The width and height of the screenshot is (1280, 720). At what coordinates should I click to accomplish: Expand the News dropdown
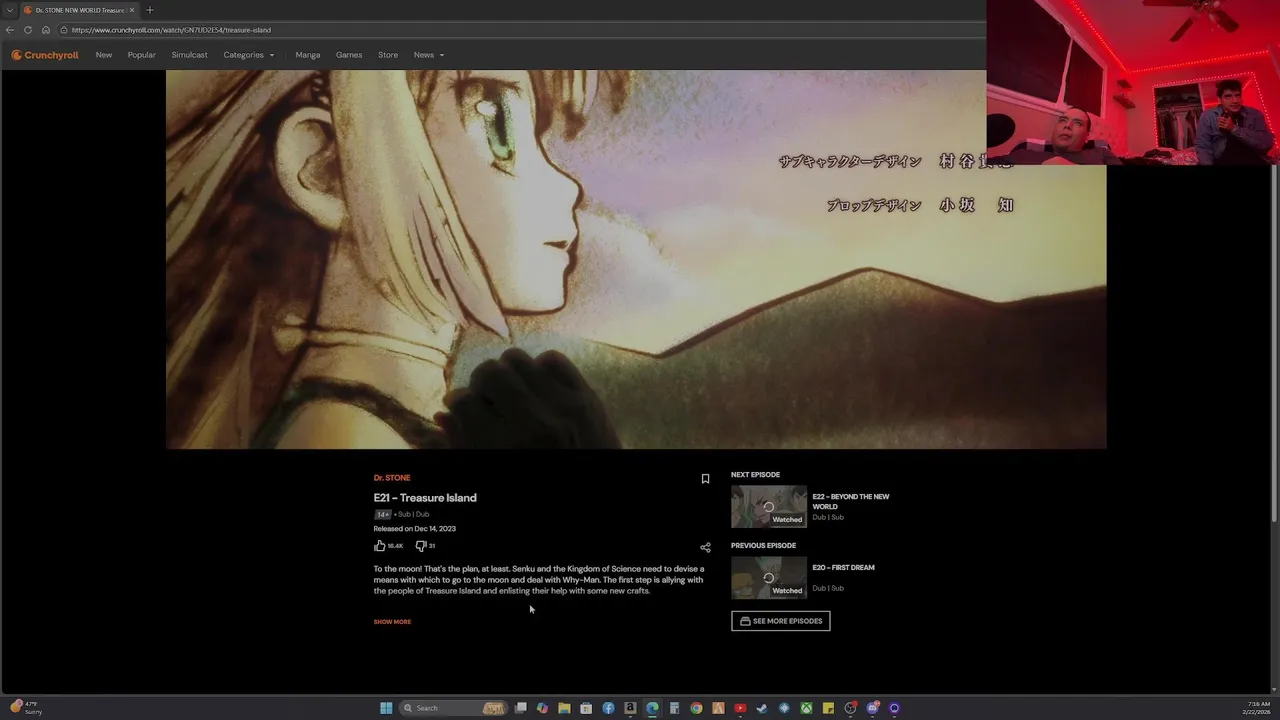(429, 55)
